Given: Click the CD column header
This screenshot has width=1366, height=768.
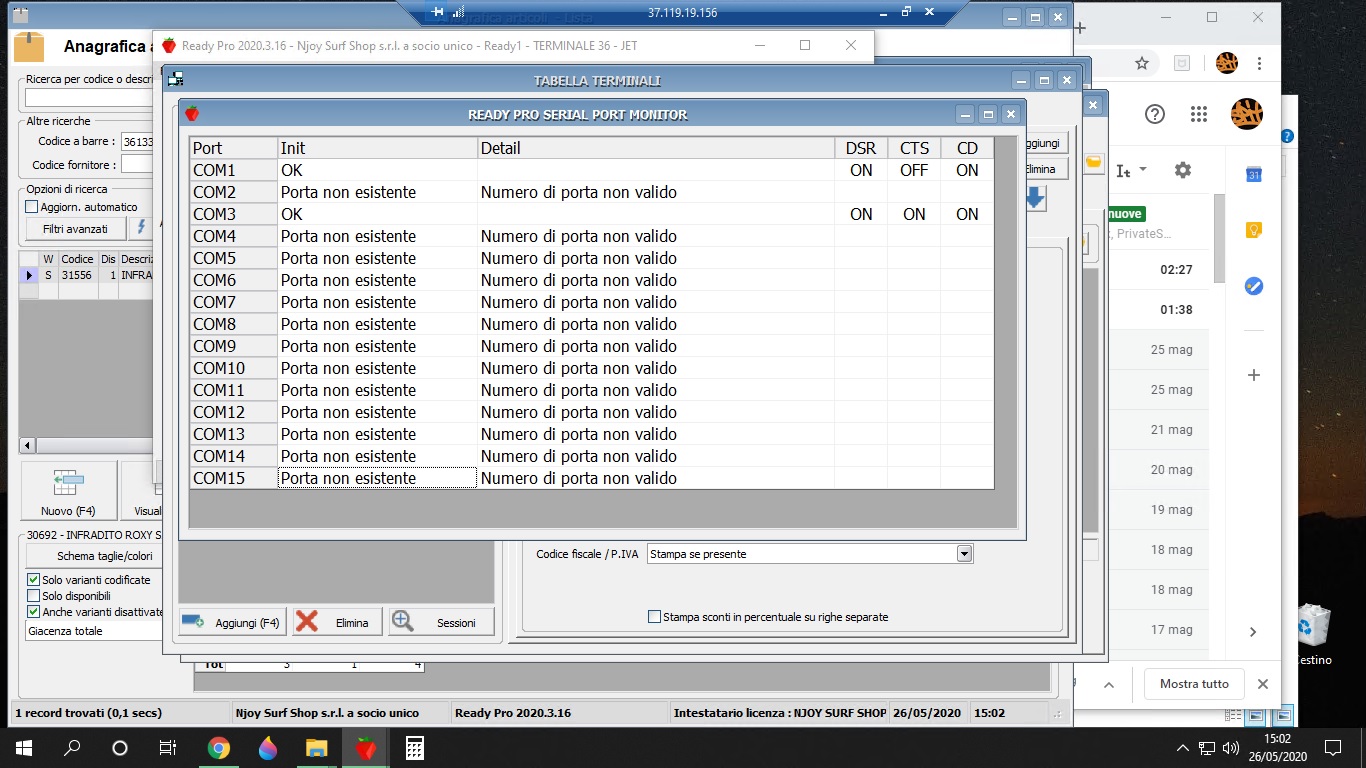Looking at the screenshot, I should (x=967, y=148).
